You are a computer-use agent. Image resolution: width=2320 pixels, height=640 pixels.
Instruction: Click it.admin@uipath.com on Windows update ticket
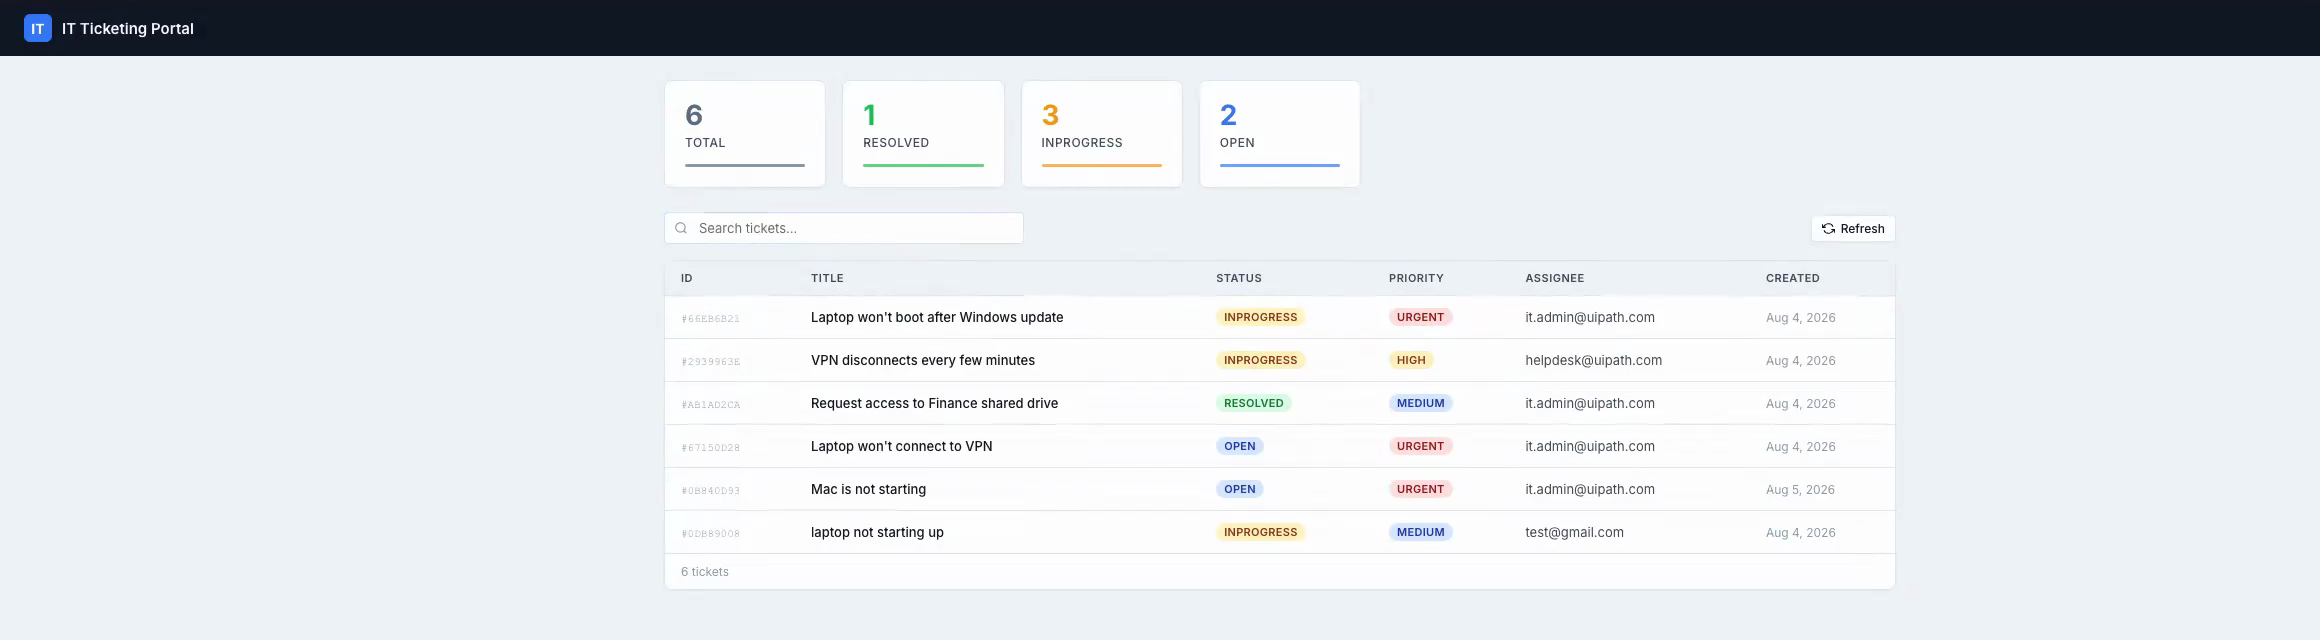coord(1590,317)
